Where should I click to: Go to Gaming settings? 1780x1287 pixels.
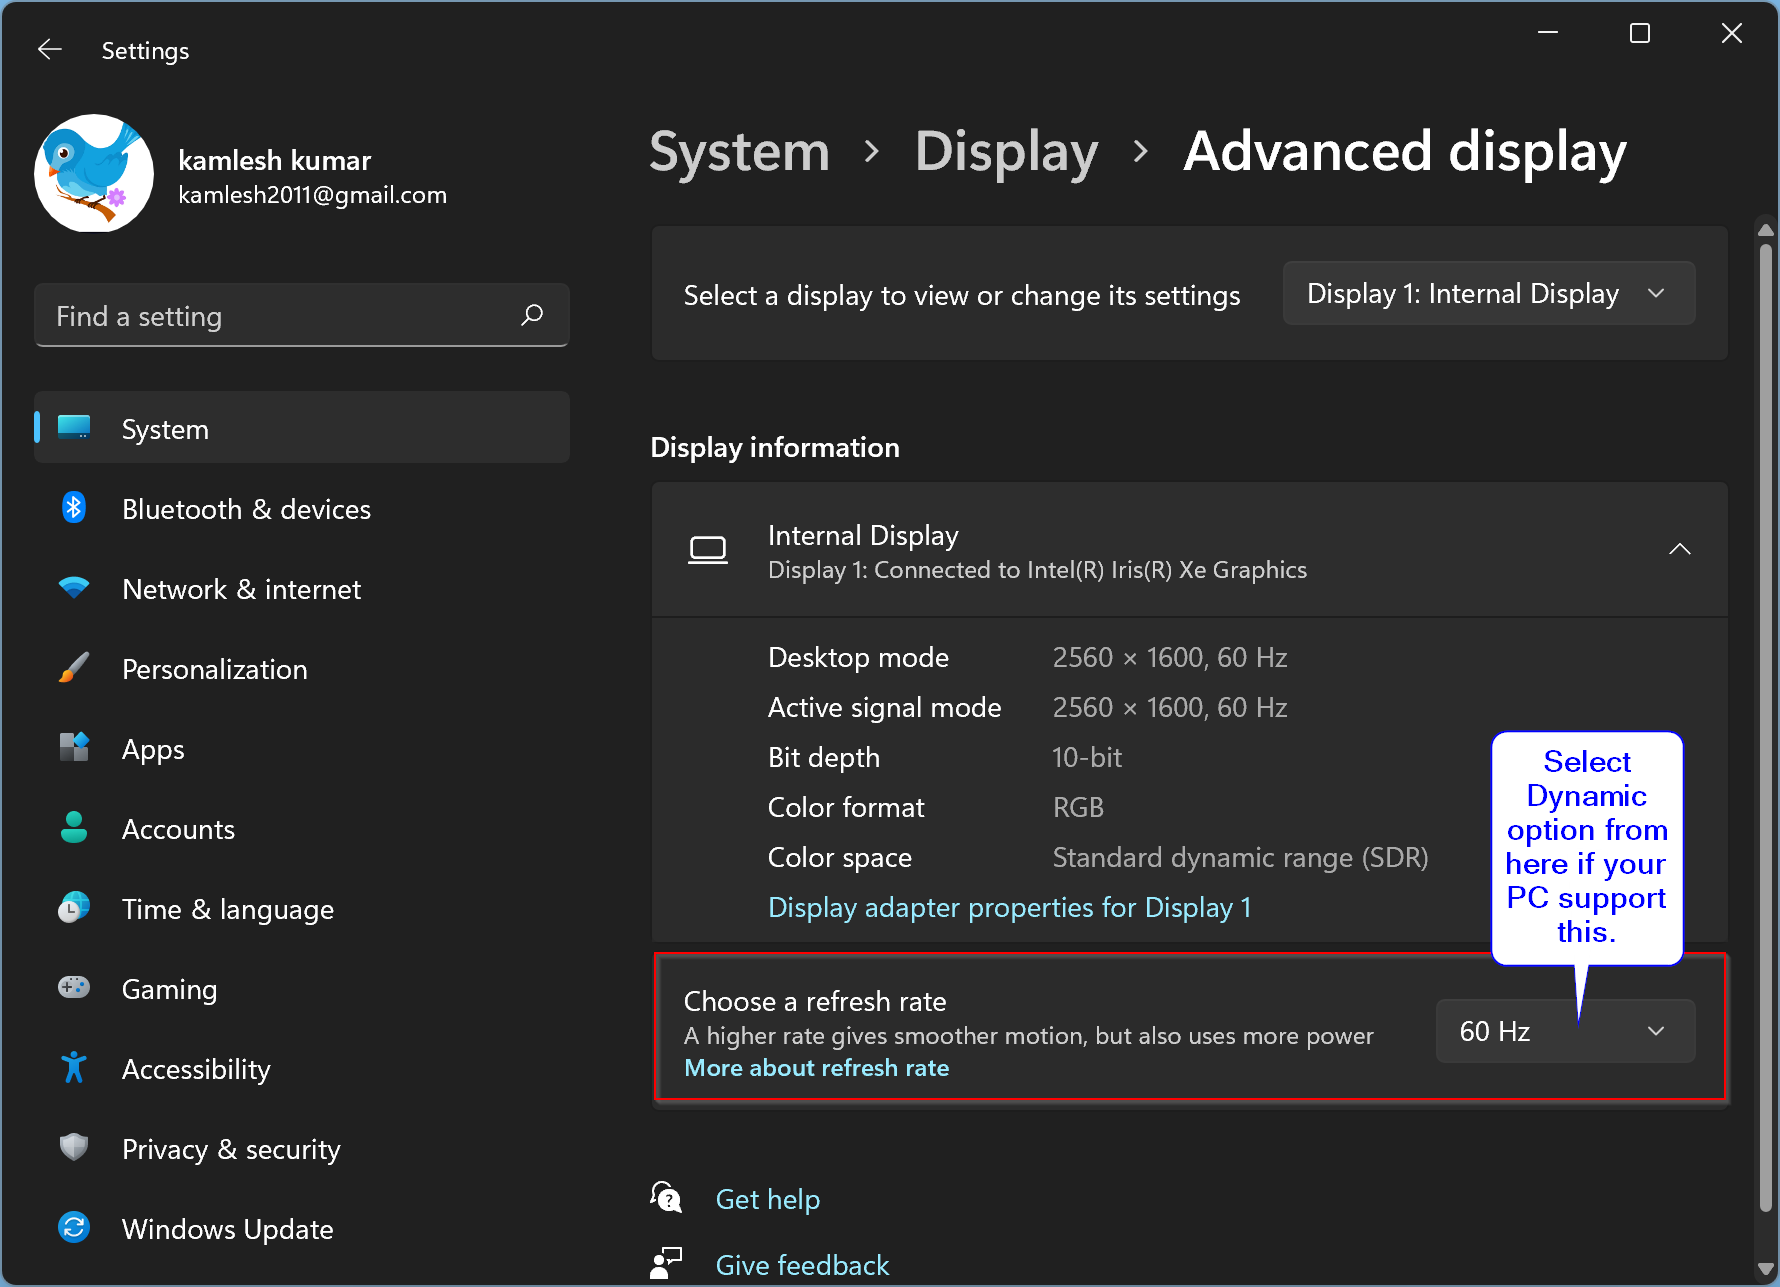click(x=302, y=988)
